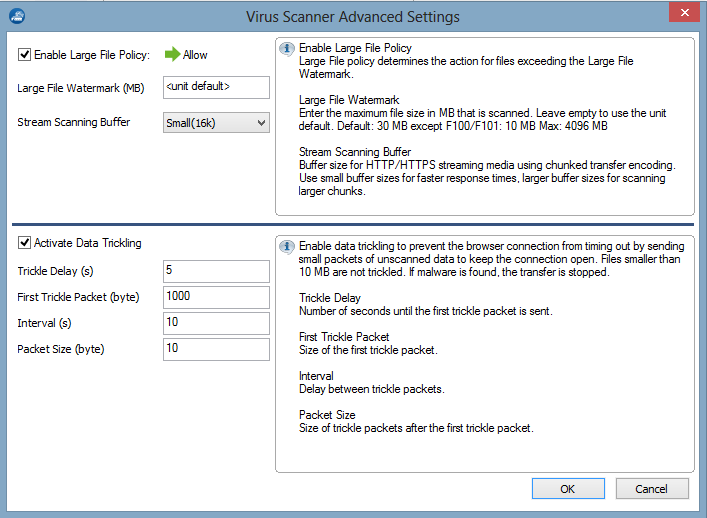Click the Virus Scanner Advanced Settings title text
Viewport: 707px width, 518px height.
353,17
